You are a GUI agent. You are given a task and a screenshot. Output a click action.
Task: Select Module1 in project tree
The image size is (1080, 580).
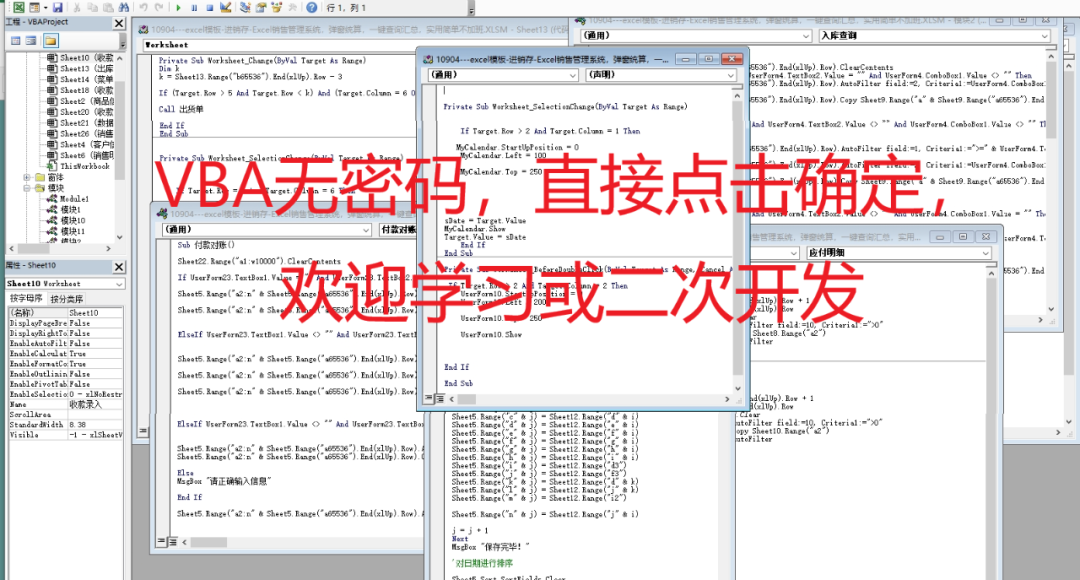pyautogui.click(x=68, y=199)
